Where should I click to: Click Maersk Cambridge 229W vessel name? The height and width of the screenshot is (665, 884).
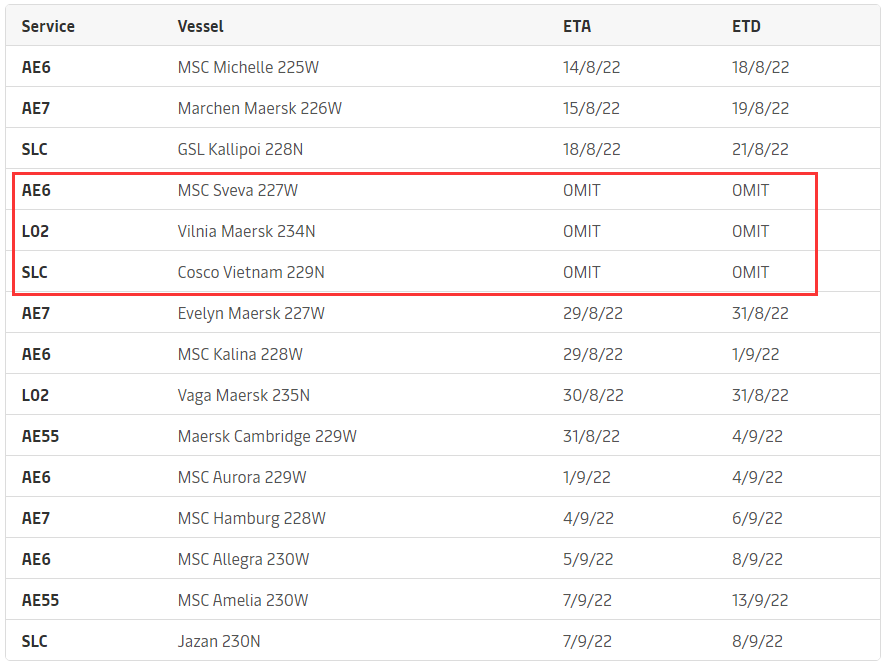pos(267,437)
